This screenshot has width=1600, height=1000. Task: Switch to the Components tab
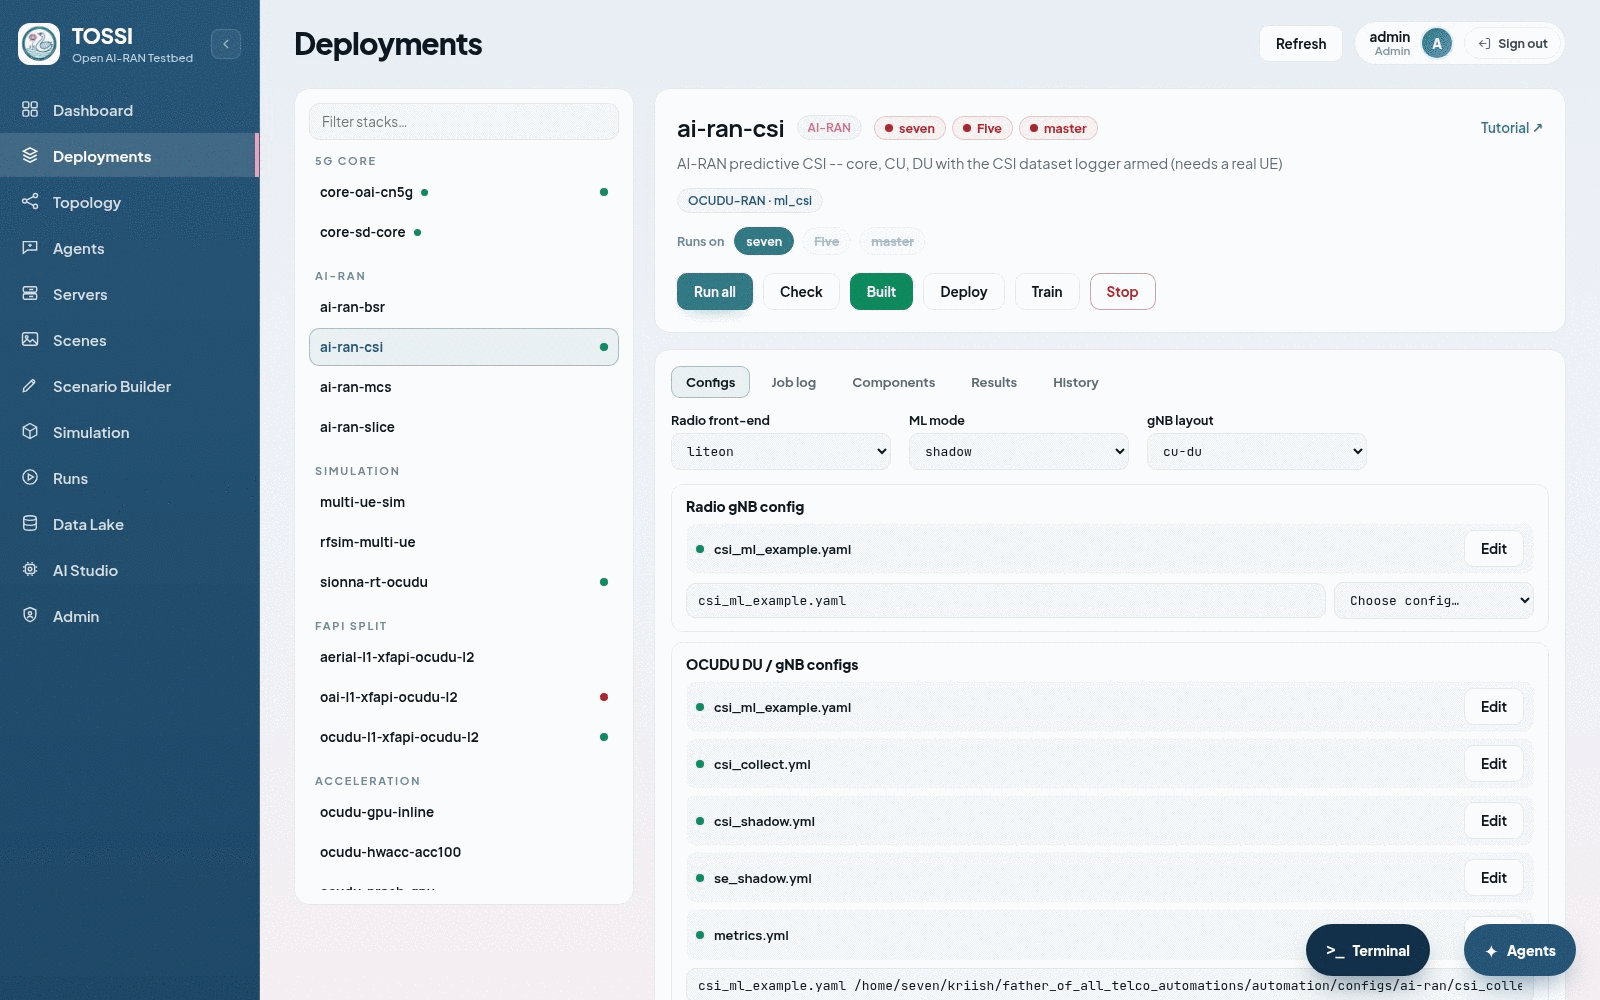click(893, 382)
